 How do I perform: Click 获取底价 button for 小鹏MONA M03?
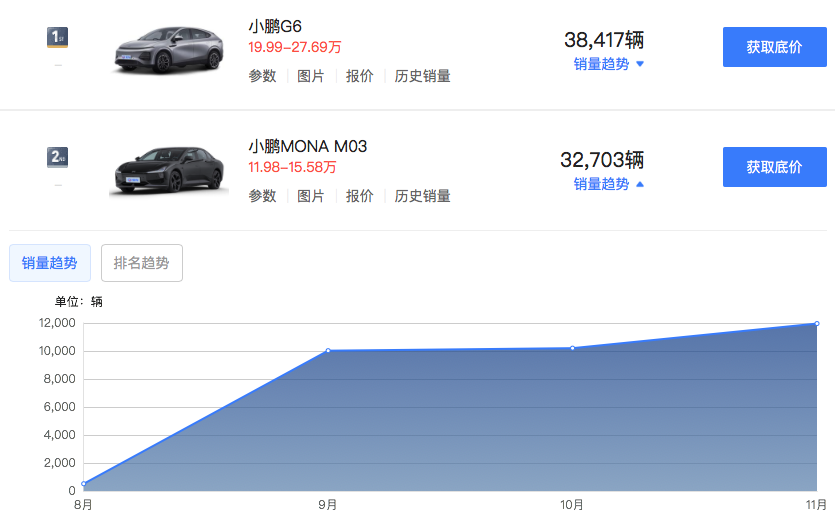774,167
